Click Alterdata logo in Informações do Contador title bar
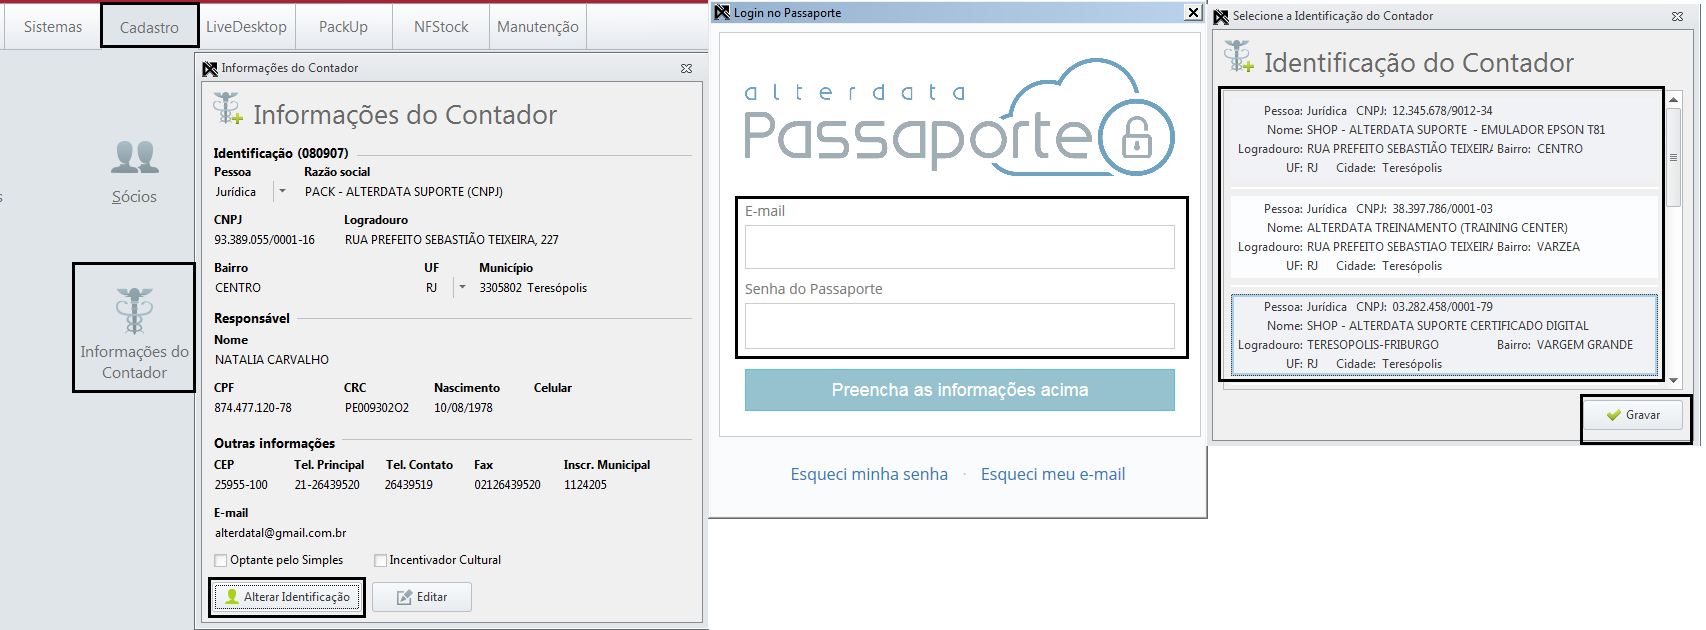 click(210, 68)
